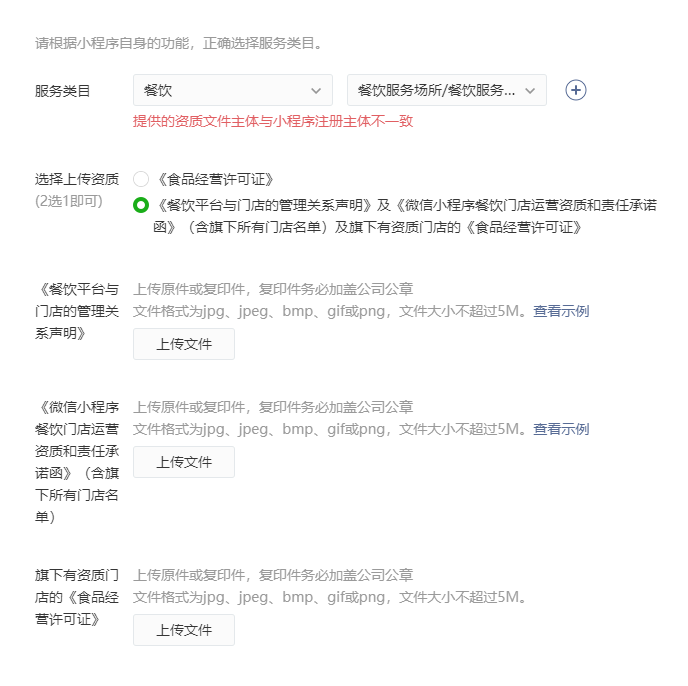Upload a file for the 责任承诺函
Image resolution: width=688 pixels, height=686 pixels.
[x=184, y=462]
